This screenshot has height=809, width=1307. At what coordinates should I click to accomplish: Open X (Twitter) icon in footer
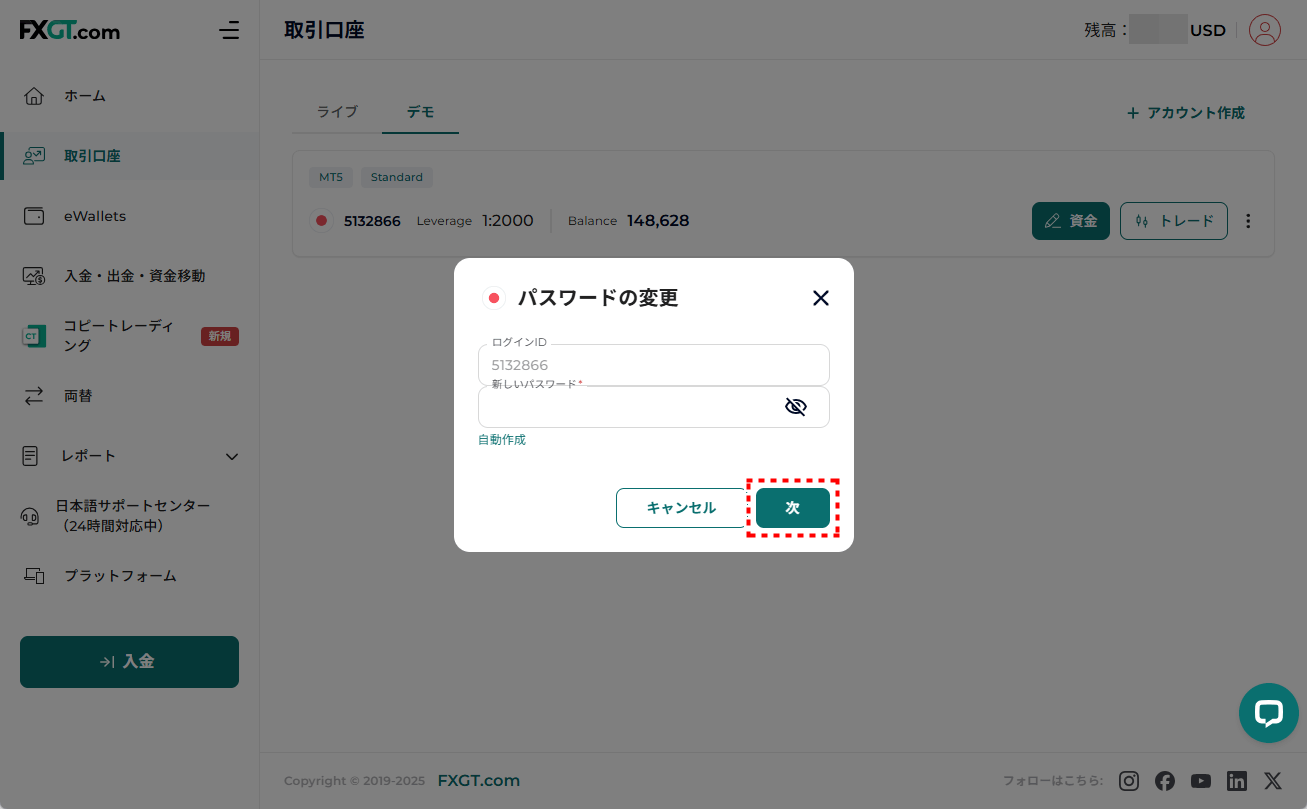pyautogui.click(x=1272, y=781)
